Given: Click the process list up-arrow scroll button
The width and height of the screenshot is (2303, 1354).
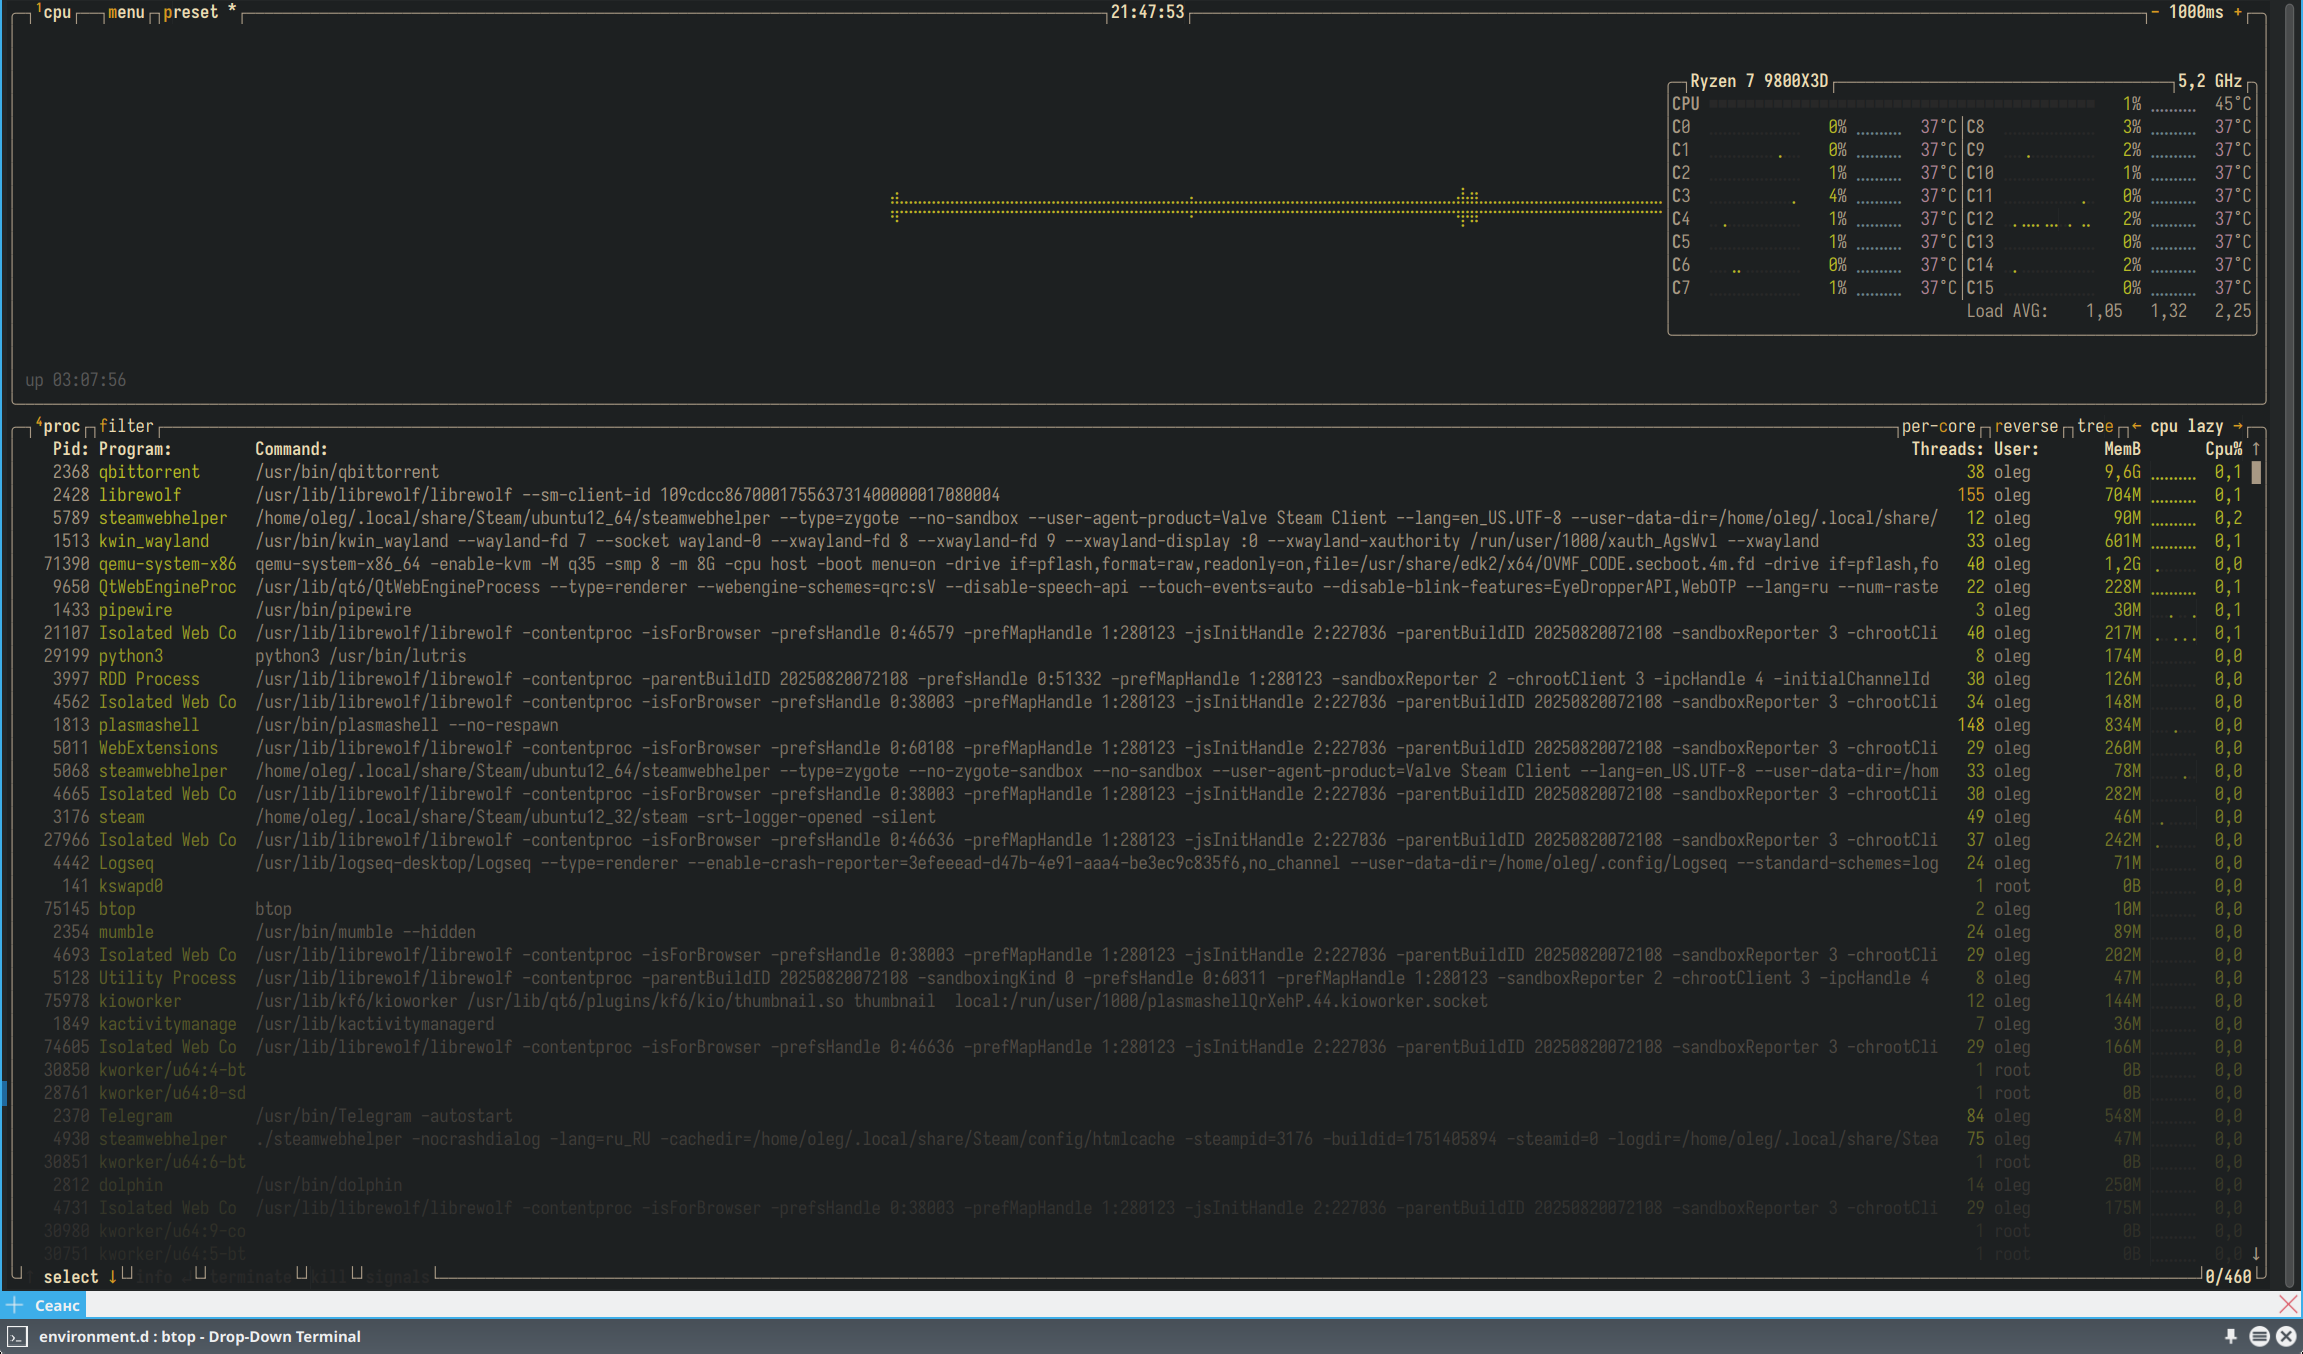Looking at the screenshot, I should pos(2256,449).
